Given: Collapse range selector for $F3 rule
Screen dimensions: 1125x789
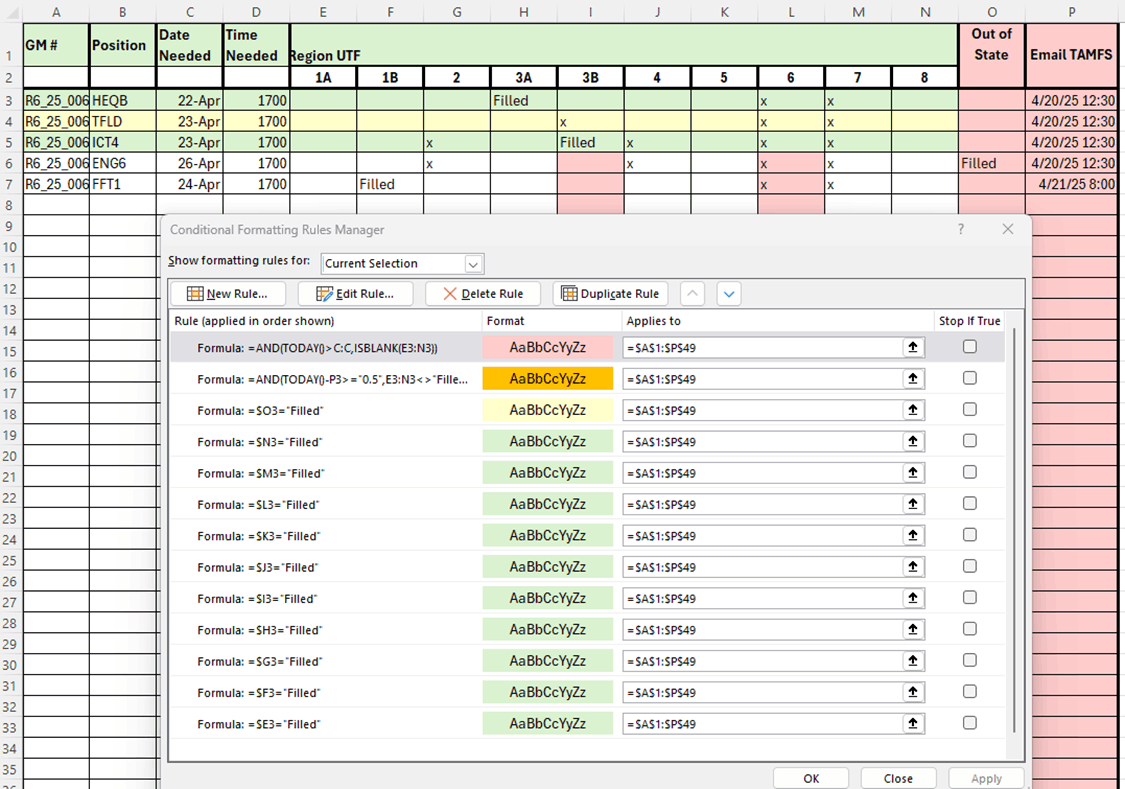Looking at the screenshot, I should [913, 692].
